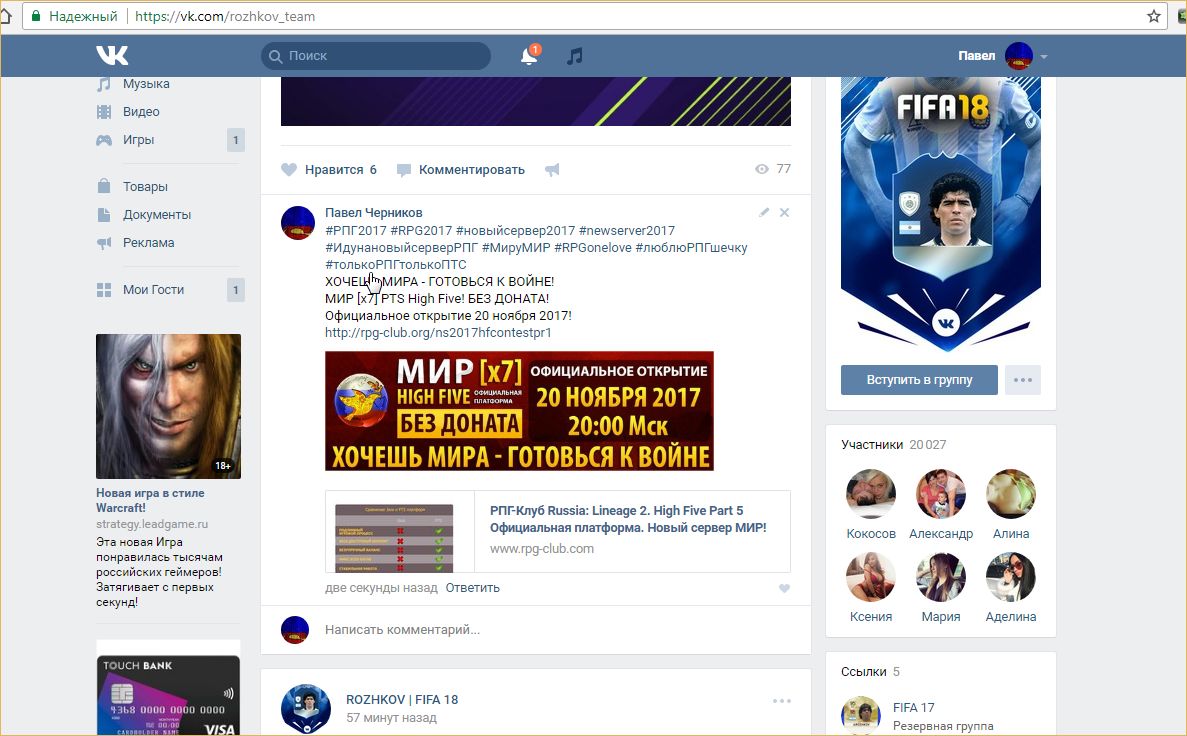
Task: Open group actions three-dots button
Action: (1022, 380)
